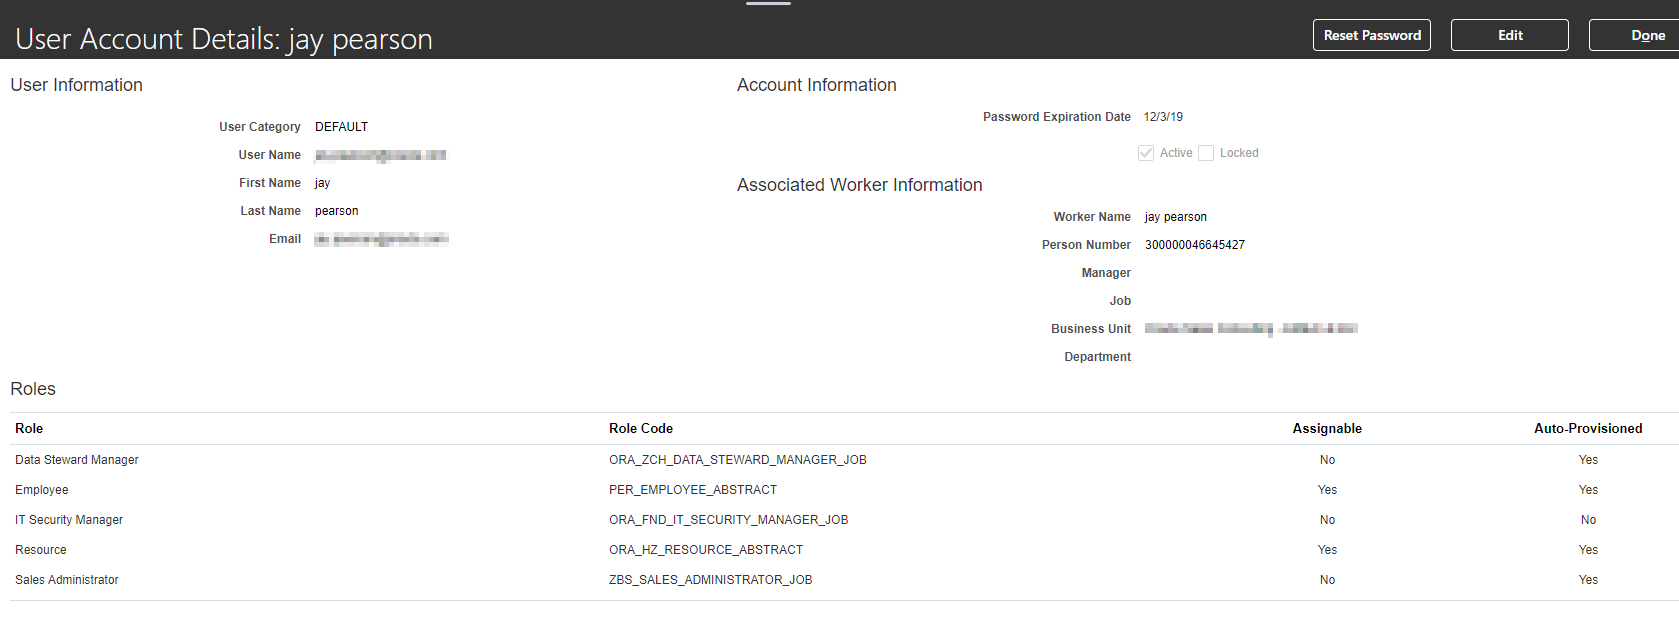This screenshot has height=617, width=1679.
Task: Click the Auto-Provisioned column header
Action: pyautogui.click(x=1587, y=428)
